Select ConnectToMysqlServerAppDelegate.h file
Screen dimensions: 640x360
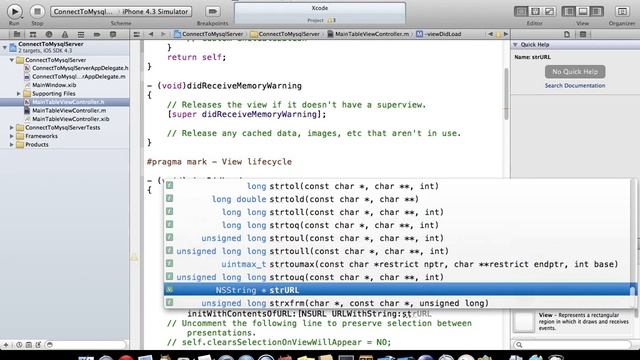tap(76, 68)
